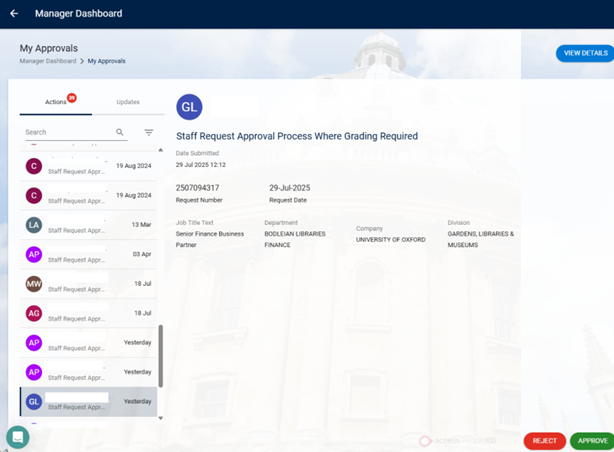Click the back arrow in header
The image size is (614, 452).
coord(14,14)
